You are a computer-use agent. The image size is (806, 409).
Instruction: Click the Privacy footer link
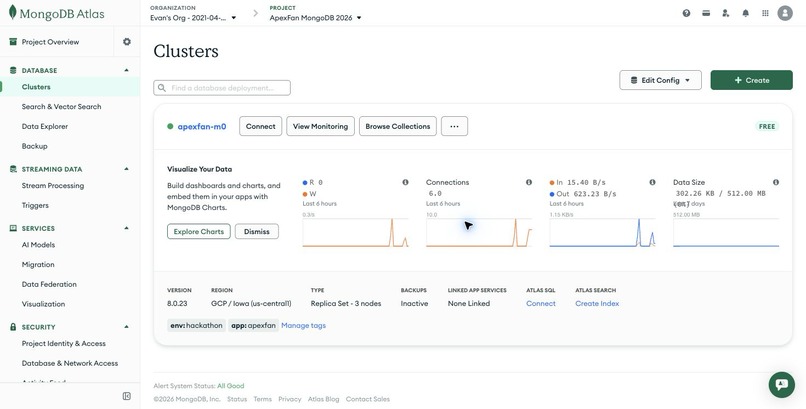pyautogui.click(x=290, y=399)
